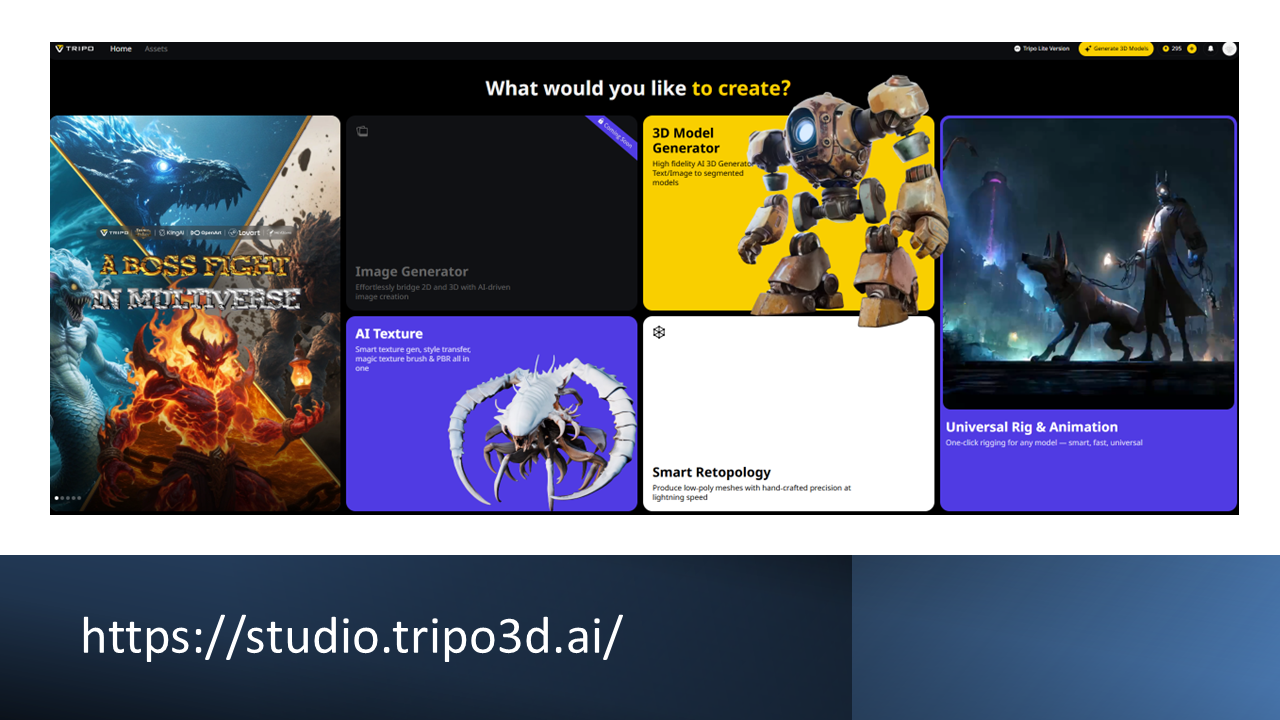The height and width of the screenshot is (720, 1280).
Task: Click the mesh cube icon on Smart Retopology card
Action: point(659,332)
